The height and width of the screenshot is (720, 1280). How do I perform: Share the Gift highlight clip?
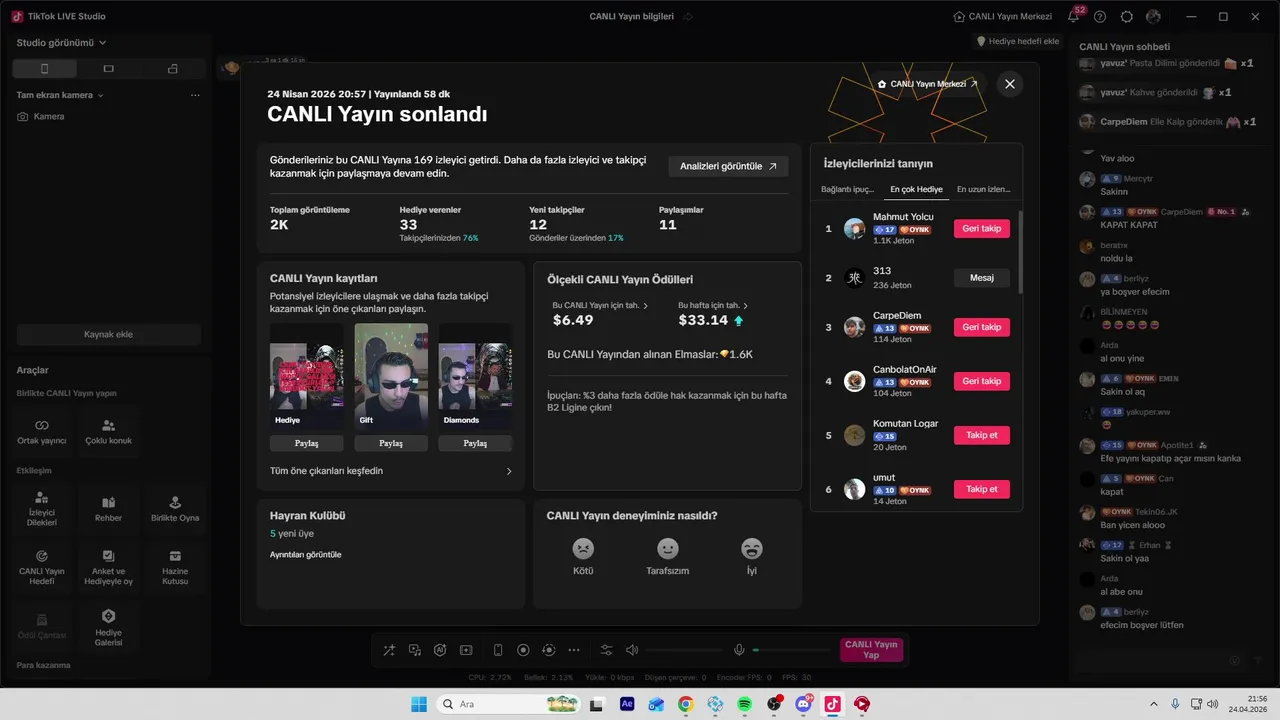[x=391, y=443]
